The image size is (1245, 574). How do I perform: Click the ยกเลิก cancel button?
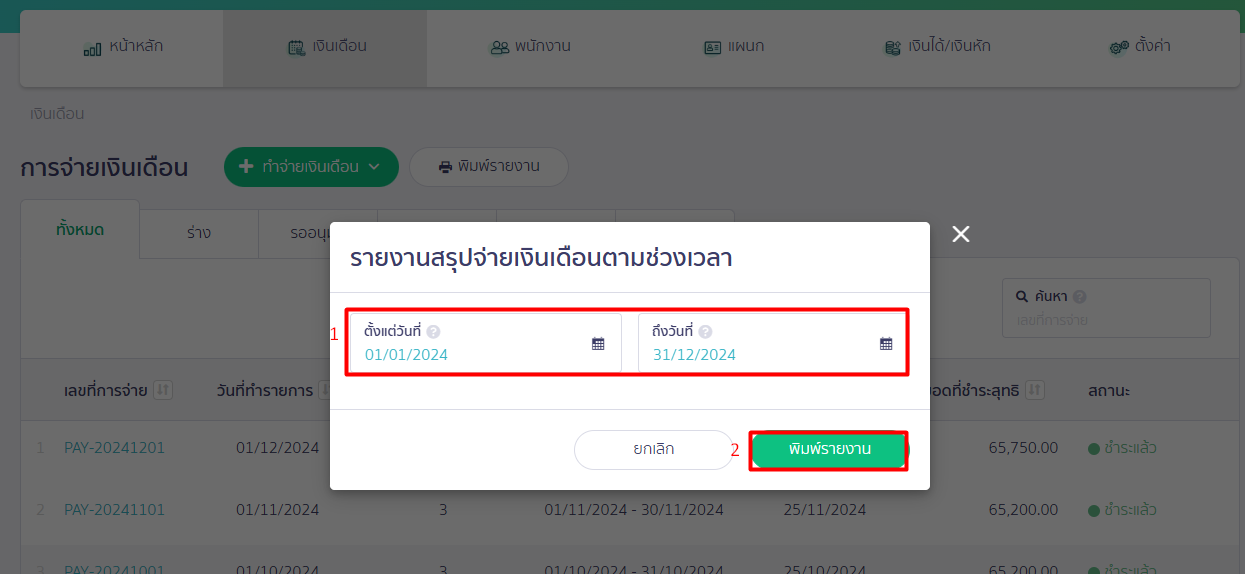click(x=654, y=450)
